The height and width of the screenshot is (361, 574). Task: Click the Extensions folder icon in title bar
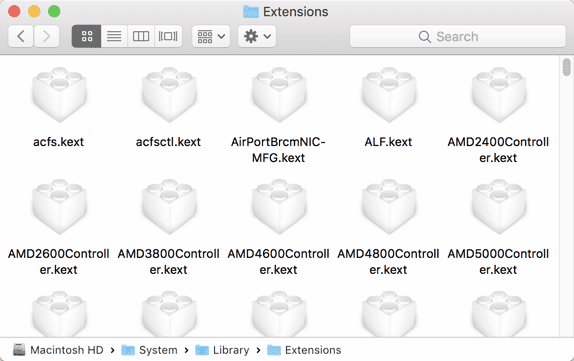point(251,12)
